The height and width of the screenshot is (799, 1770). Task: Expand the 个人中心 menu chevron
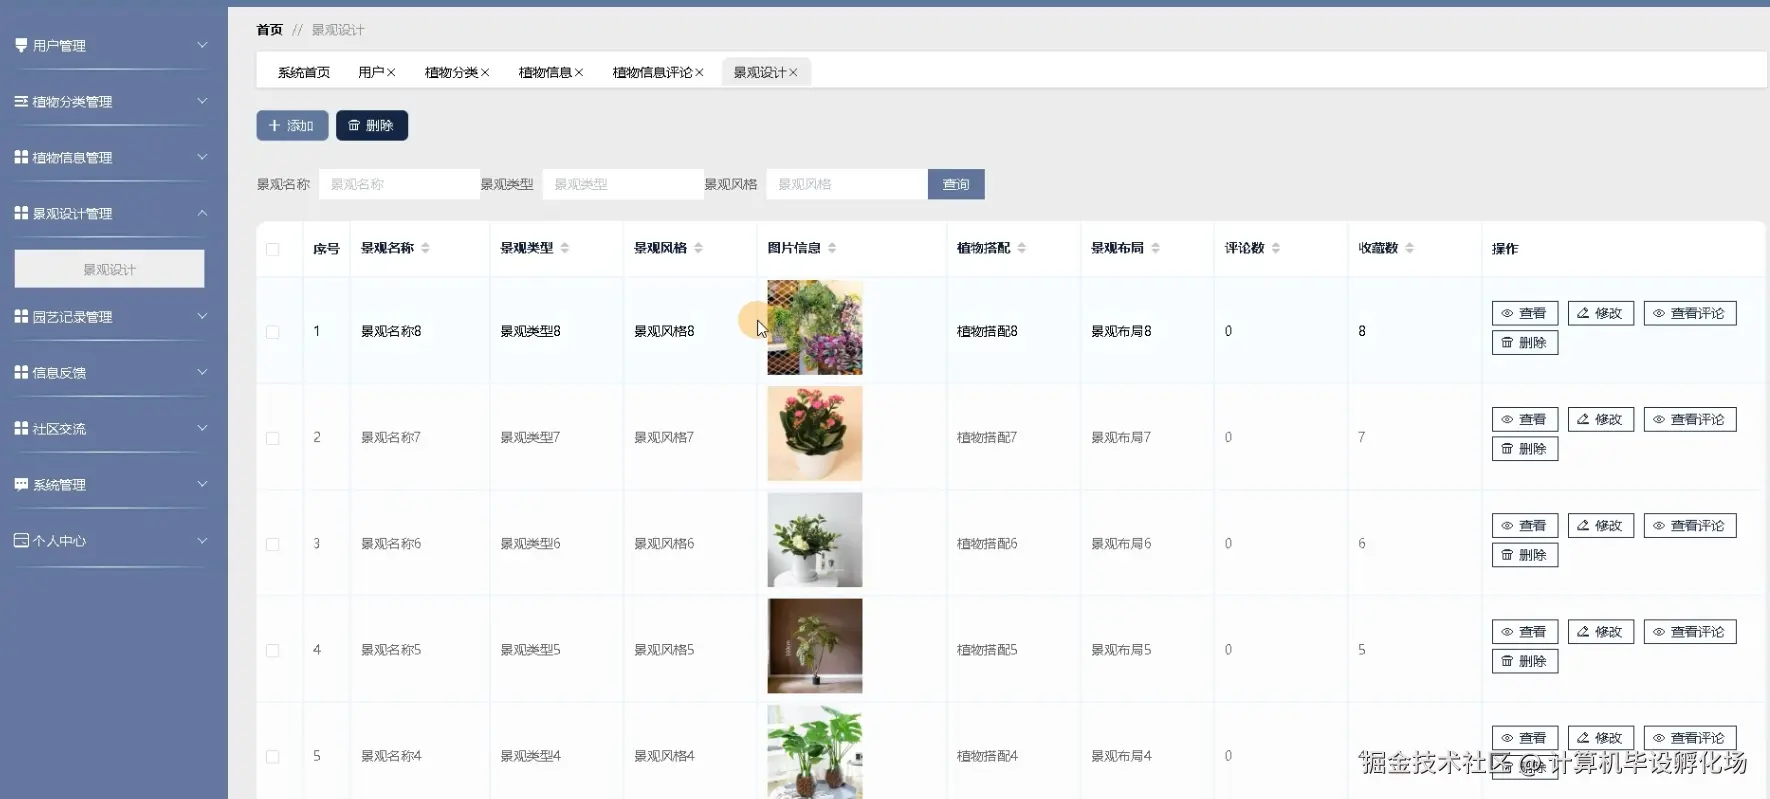click(202, 540)
